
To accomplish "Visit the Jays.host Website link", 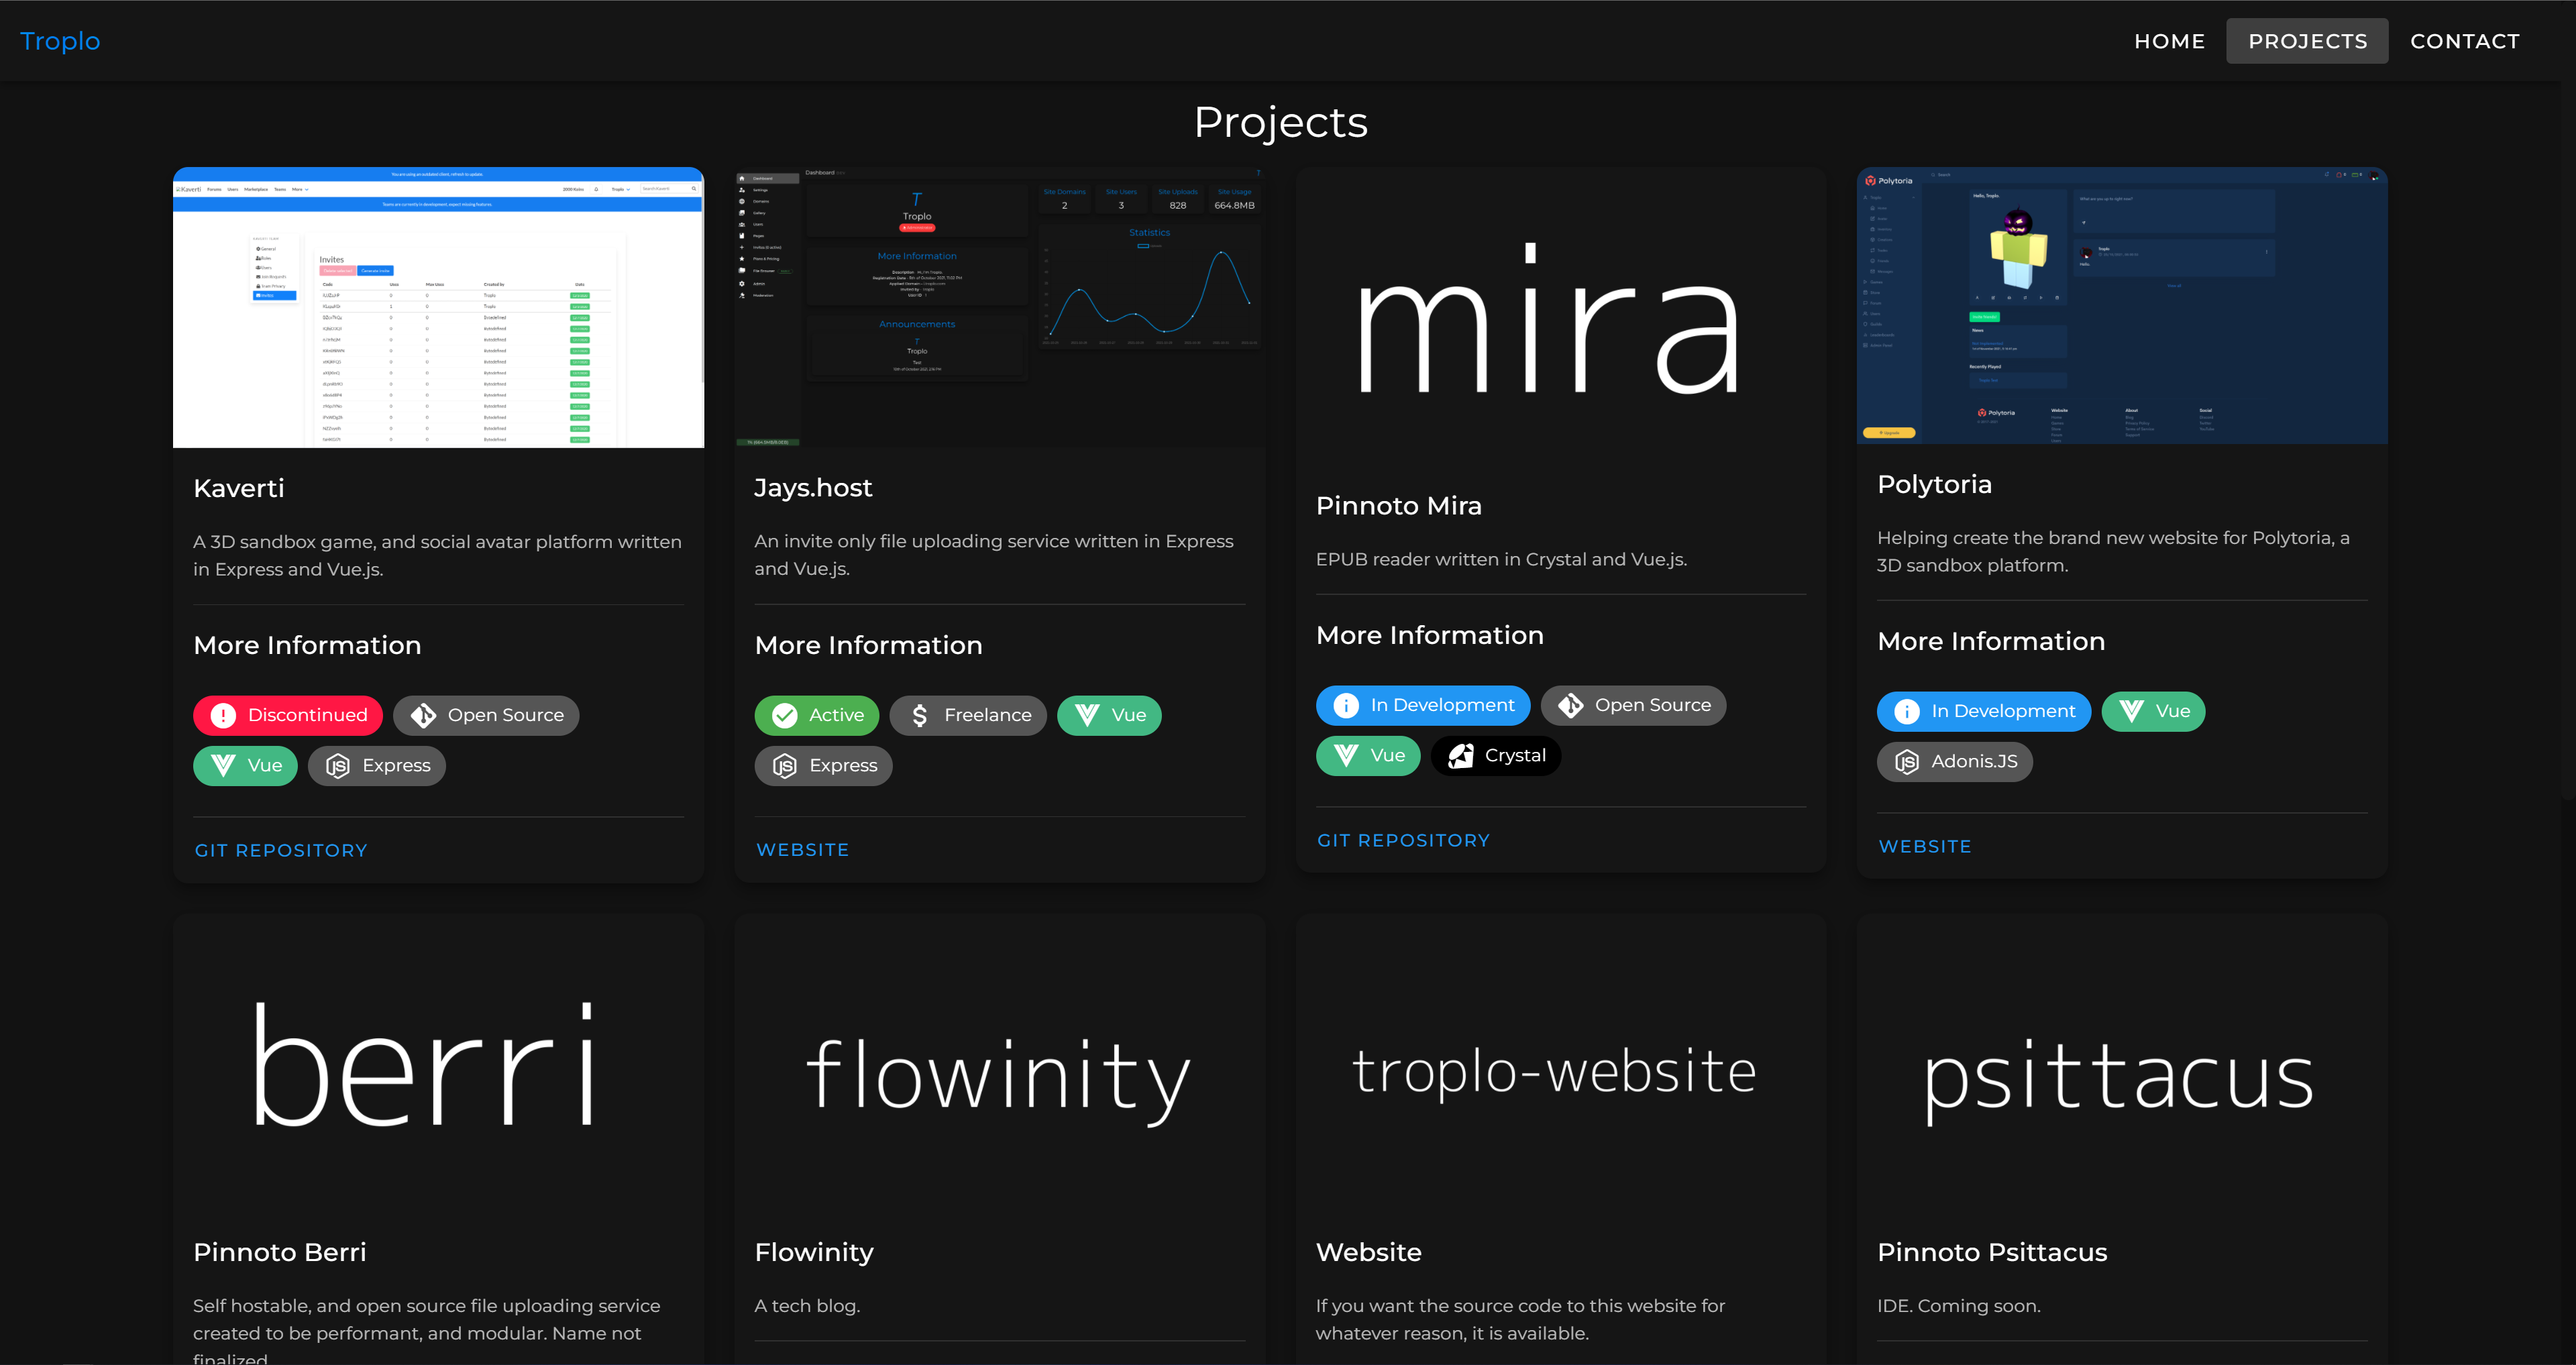I will coord(802,849).
